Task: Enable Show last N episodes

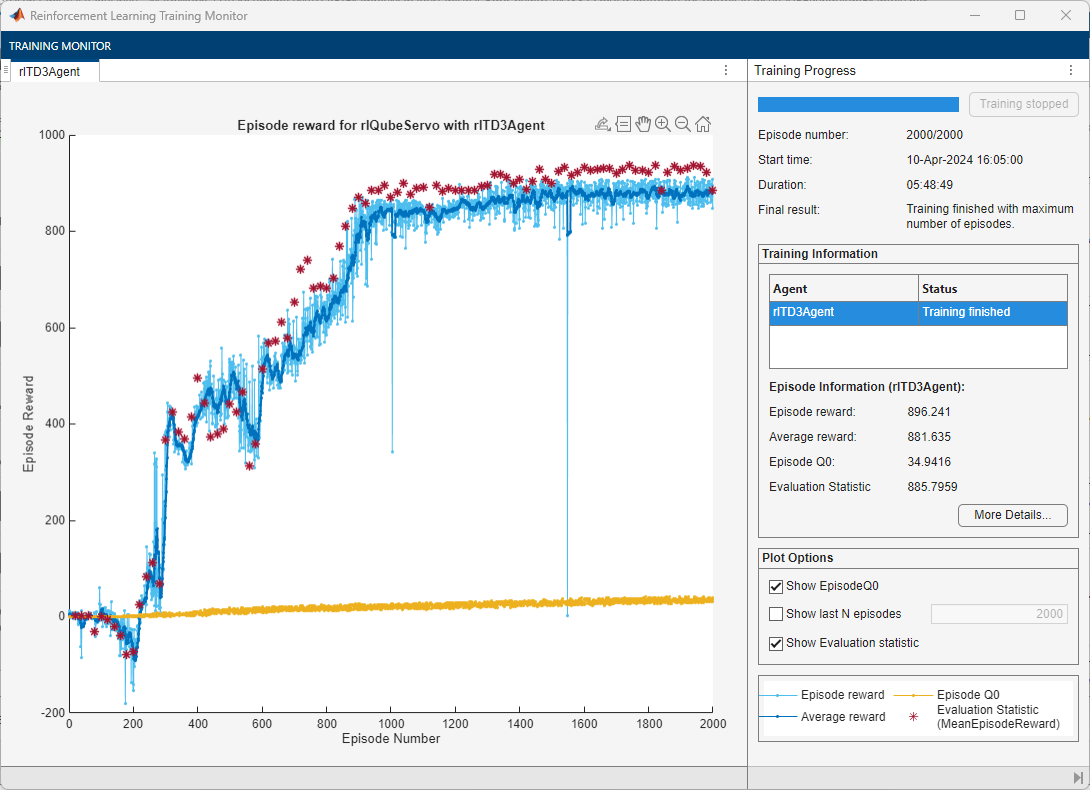Action: pos(776,614)
